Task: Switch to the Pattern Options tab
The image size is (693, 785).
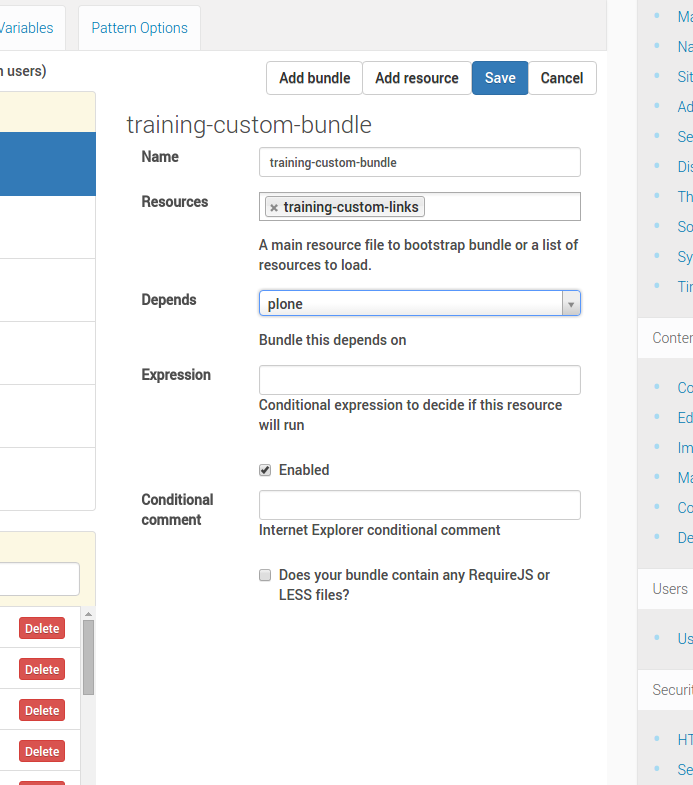Action: point(139,28)
